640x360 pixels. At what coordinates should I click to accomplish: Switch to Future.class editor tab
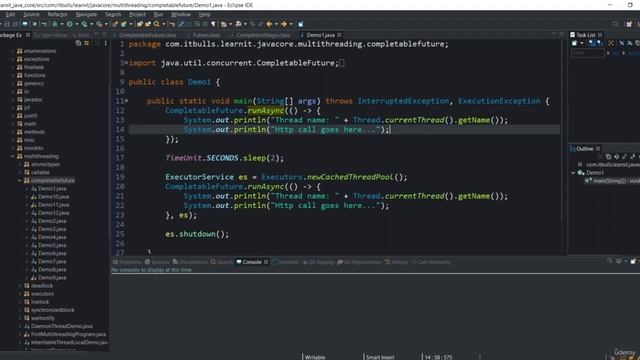206,35
